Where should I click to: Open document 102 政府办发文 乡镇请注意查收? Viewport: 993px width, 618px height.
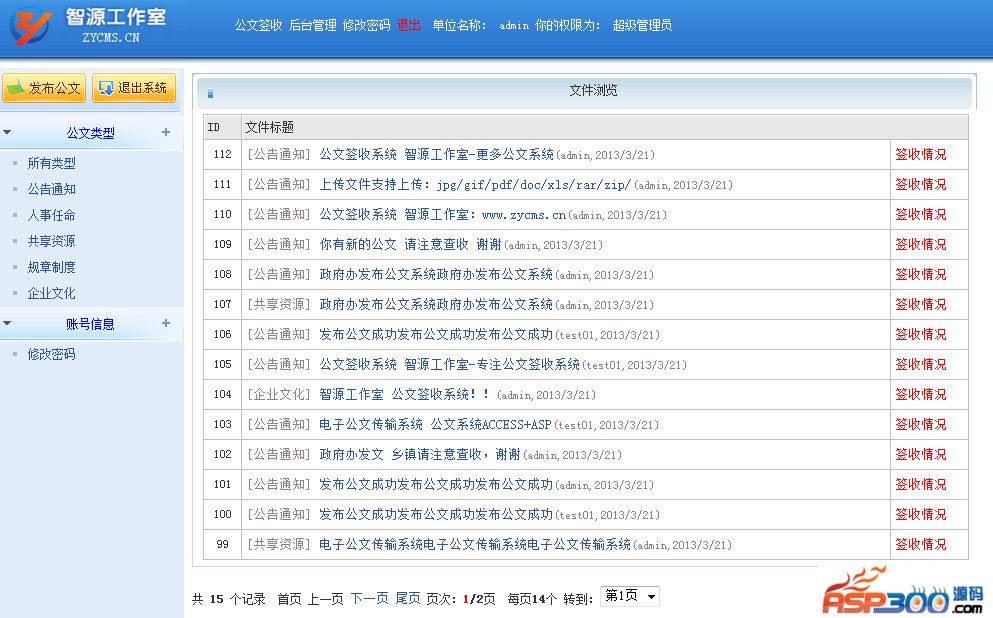pos(420,455)
